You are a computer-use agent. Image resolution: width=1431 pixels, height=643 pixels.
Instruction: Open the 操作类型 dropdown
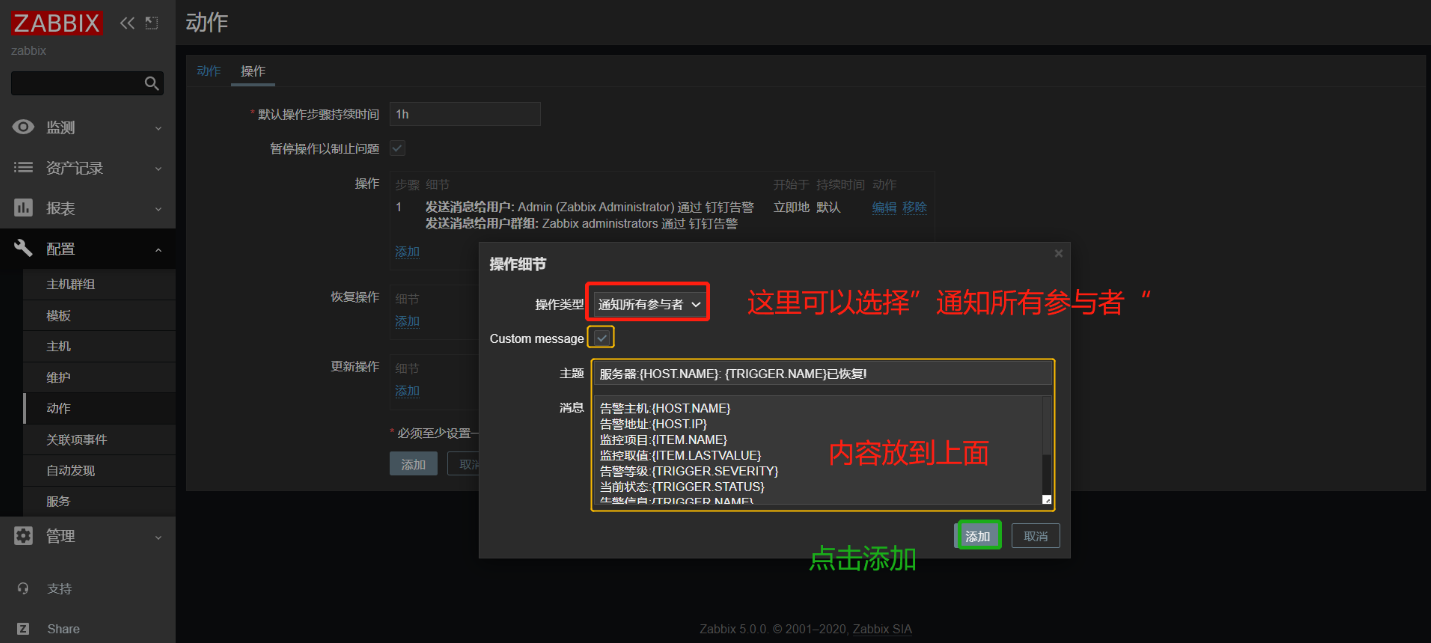649,304
